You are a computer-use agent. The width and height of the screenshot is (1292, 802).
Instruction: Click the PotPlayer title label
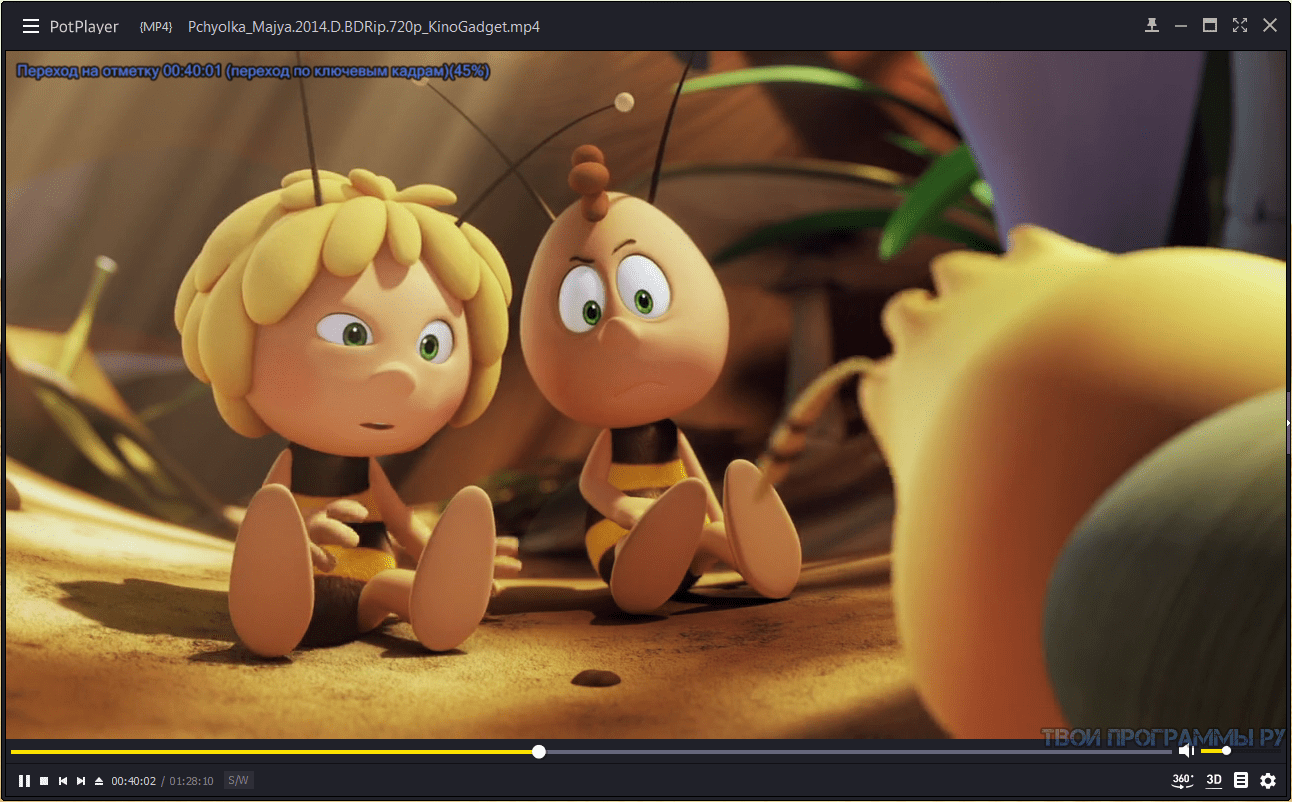click(x=84, y=27)
